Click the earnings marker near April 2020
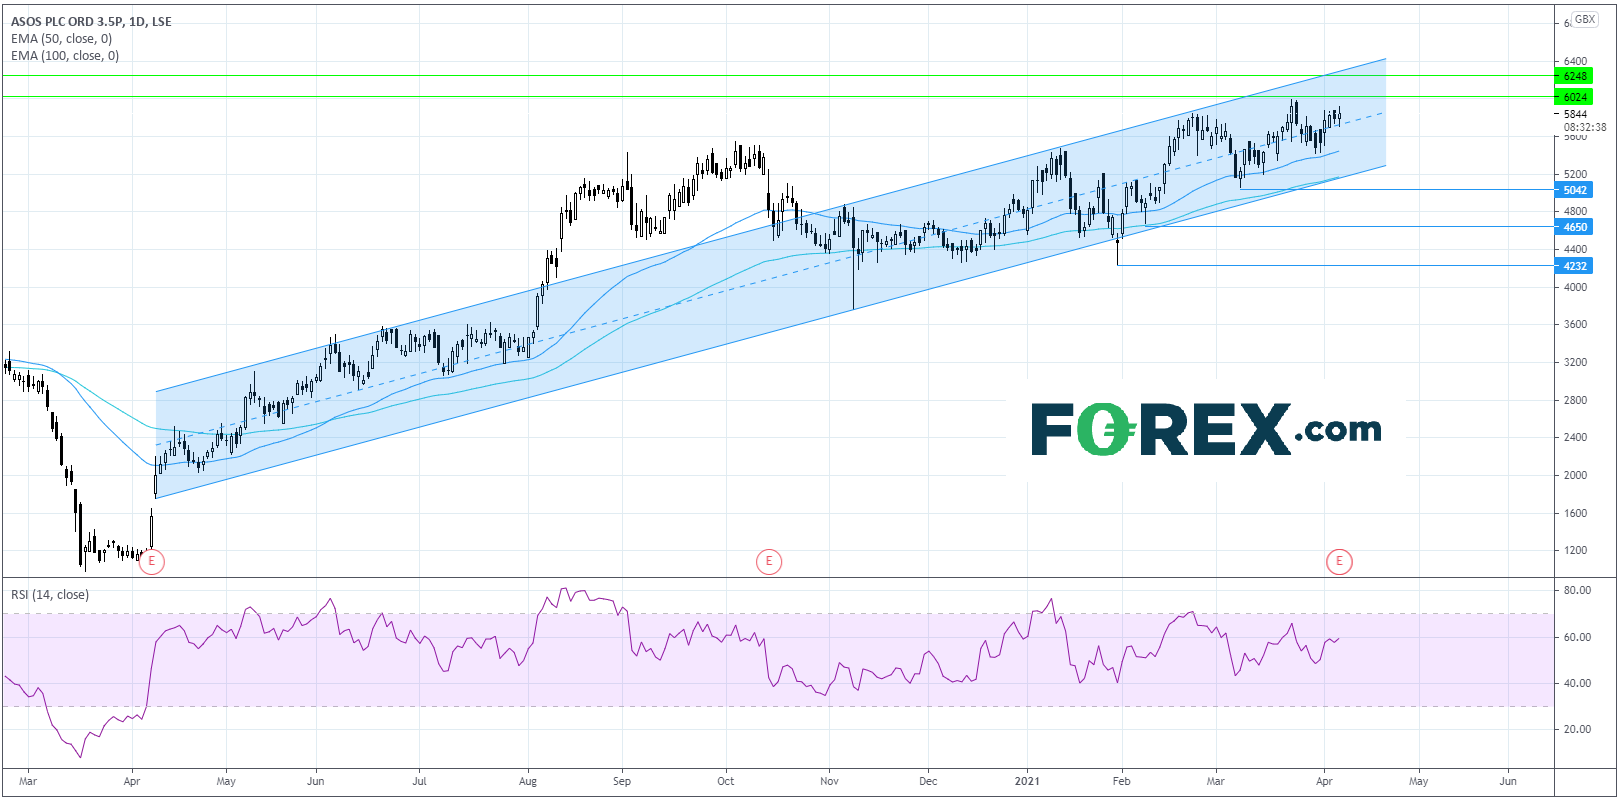This screenshot has height=807, width=1623. 151,562
